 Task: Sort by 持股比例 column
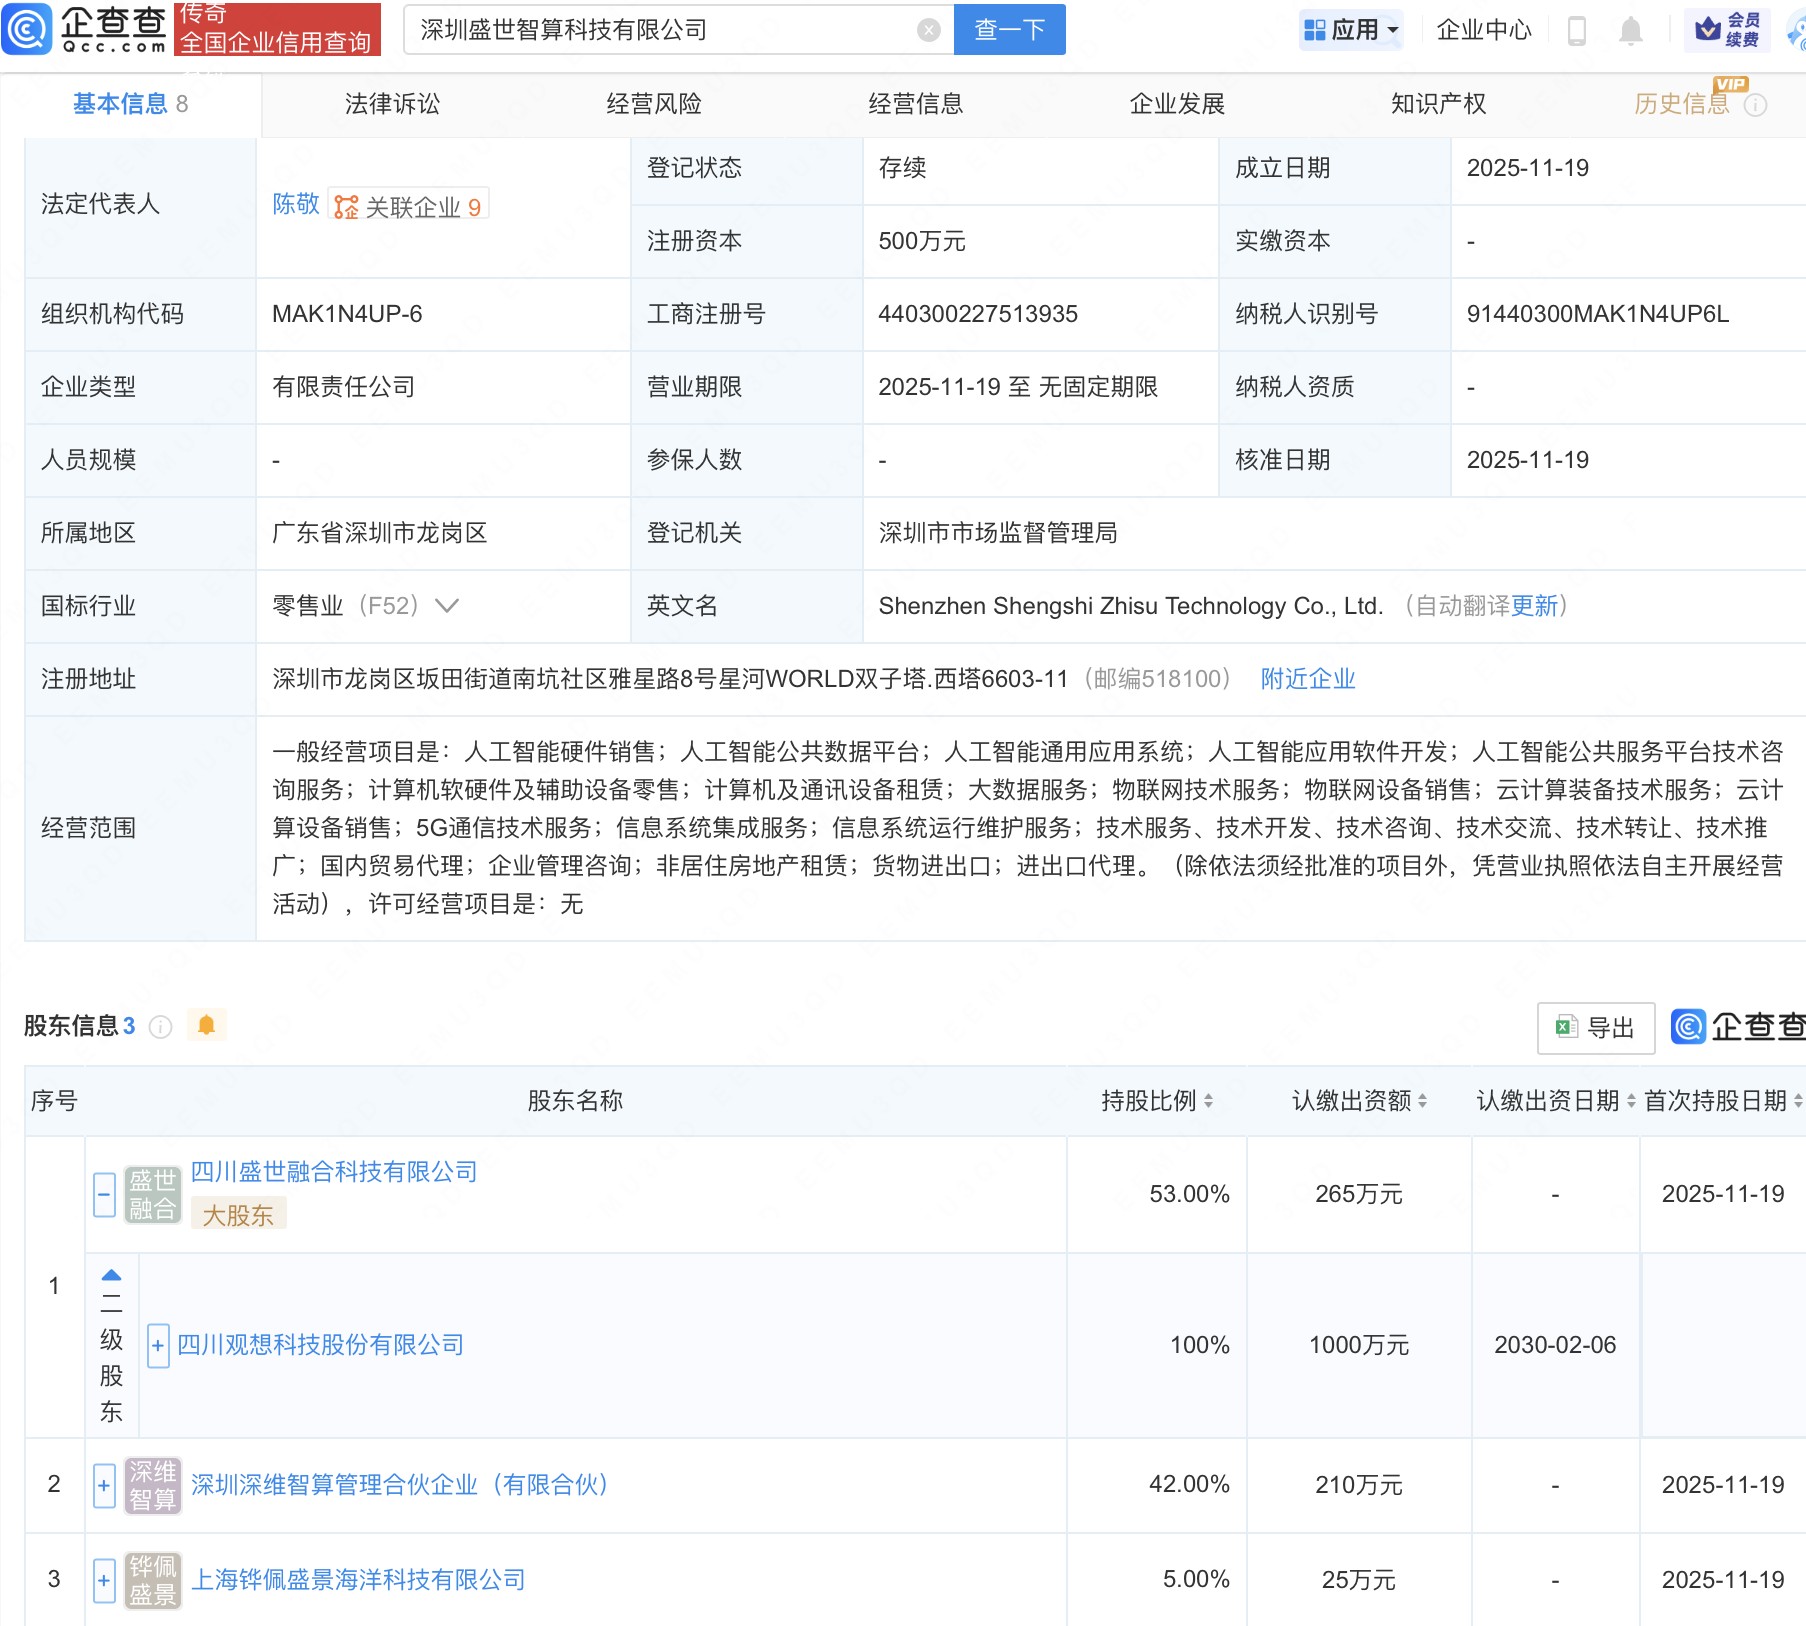[1157, 1101]
